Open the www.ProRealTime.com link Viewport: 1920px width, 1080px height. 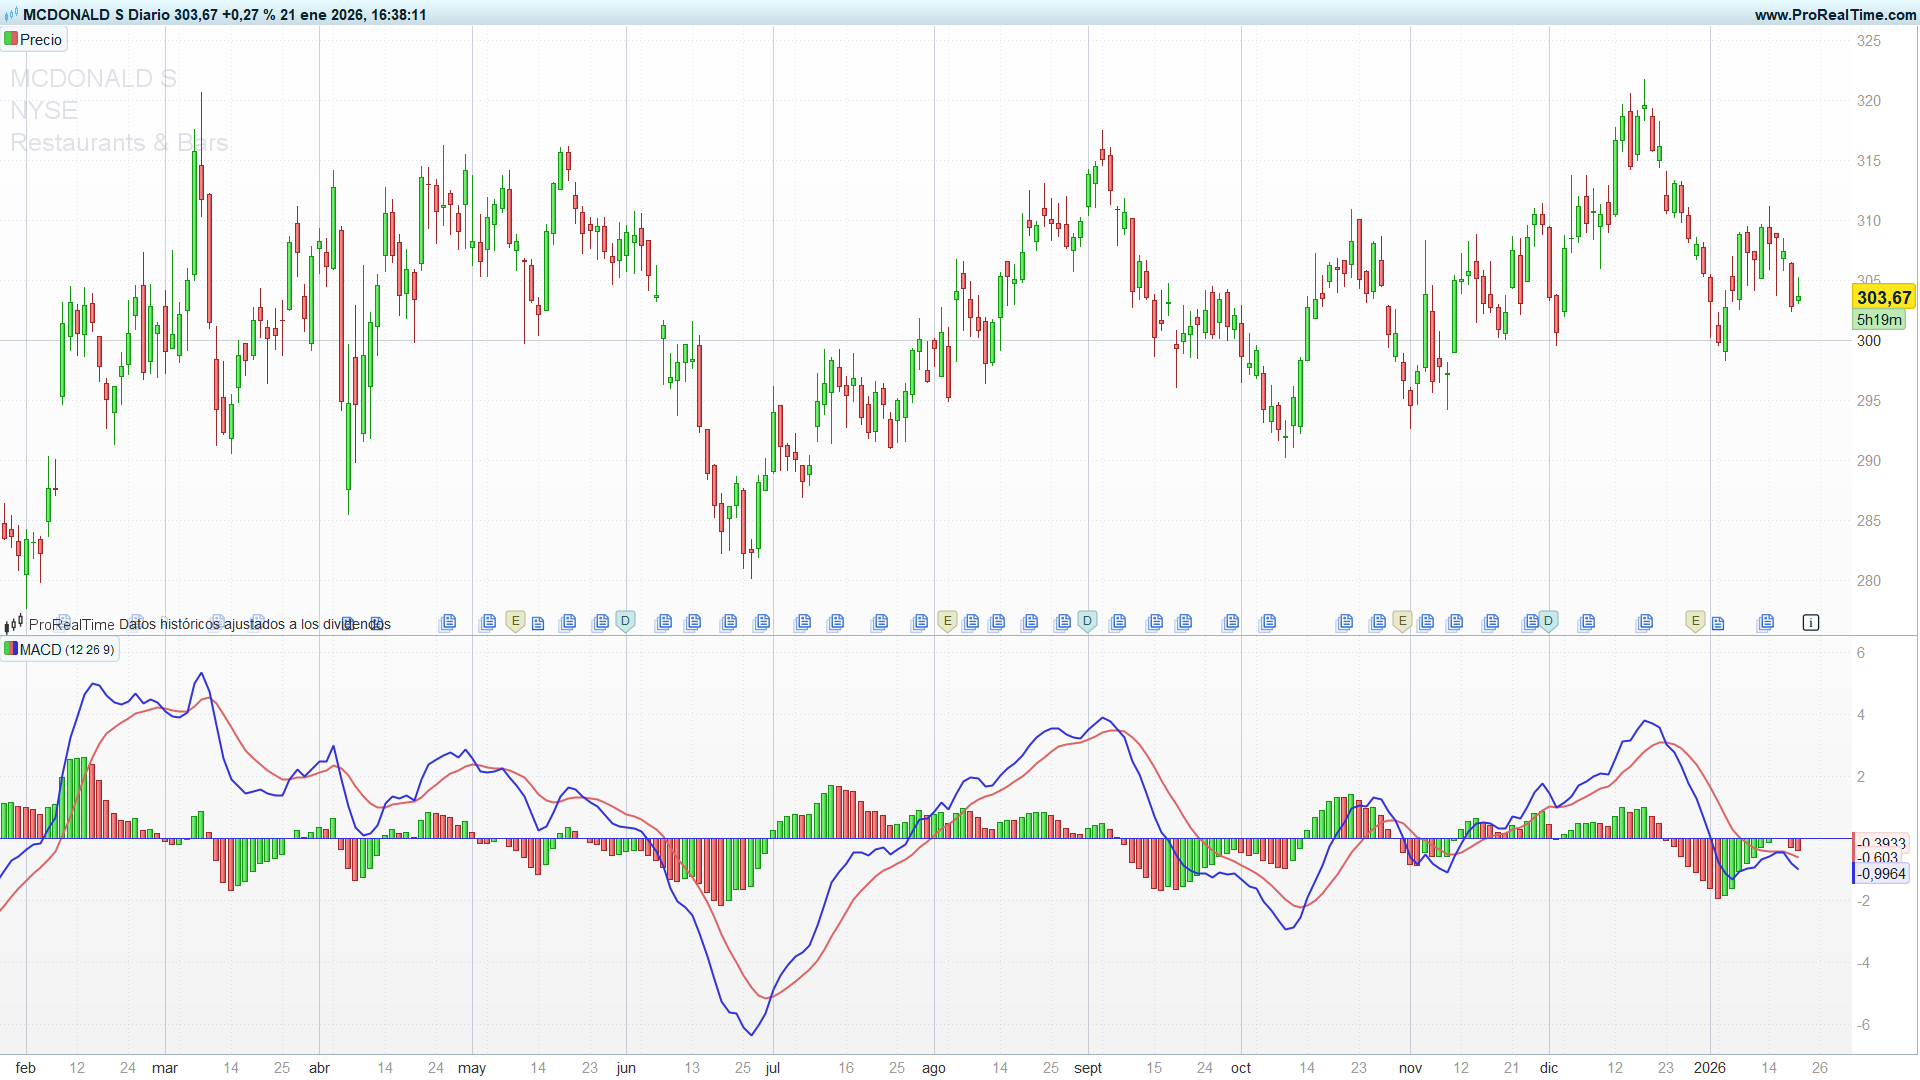[1834, 15]
